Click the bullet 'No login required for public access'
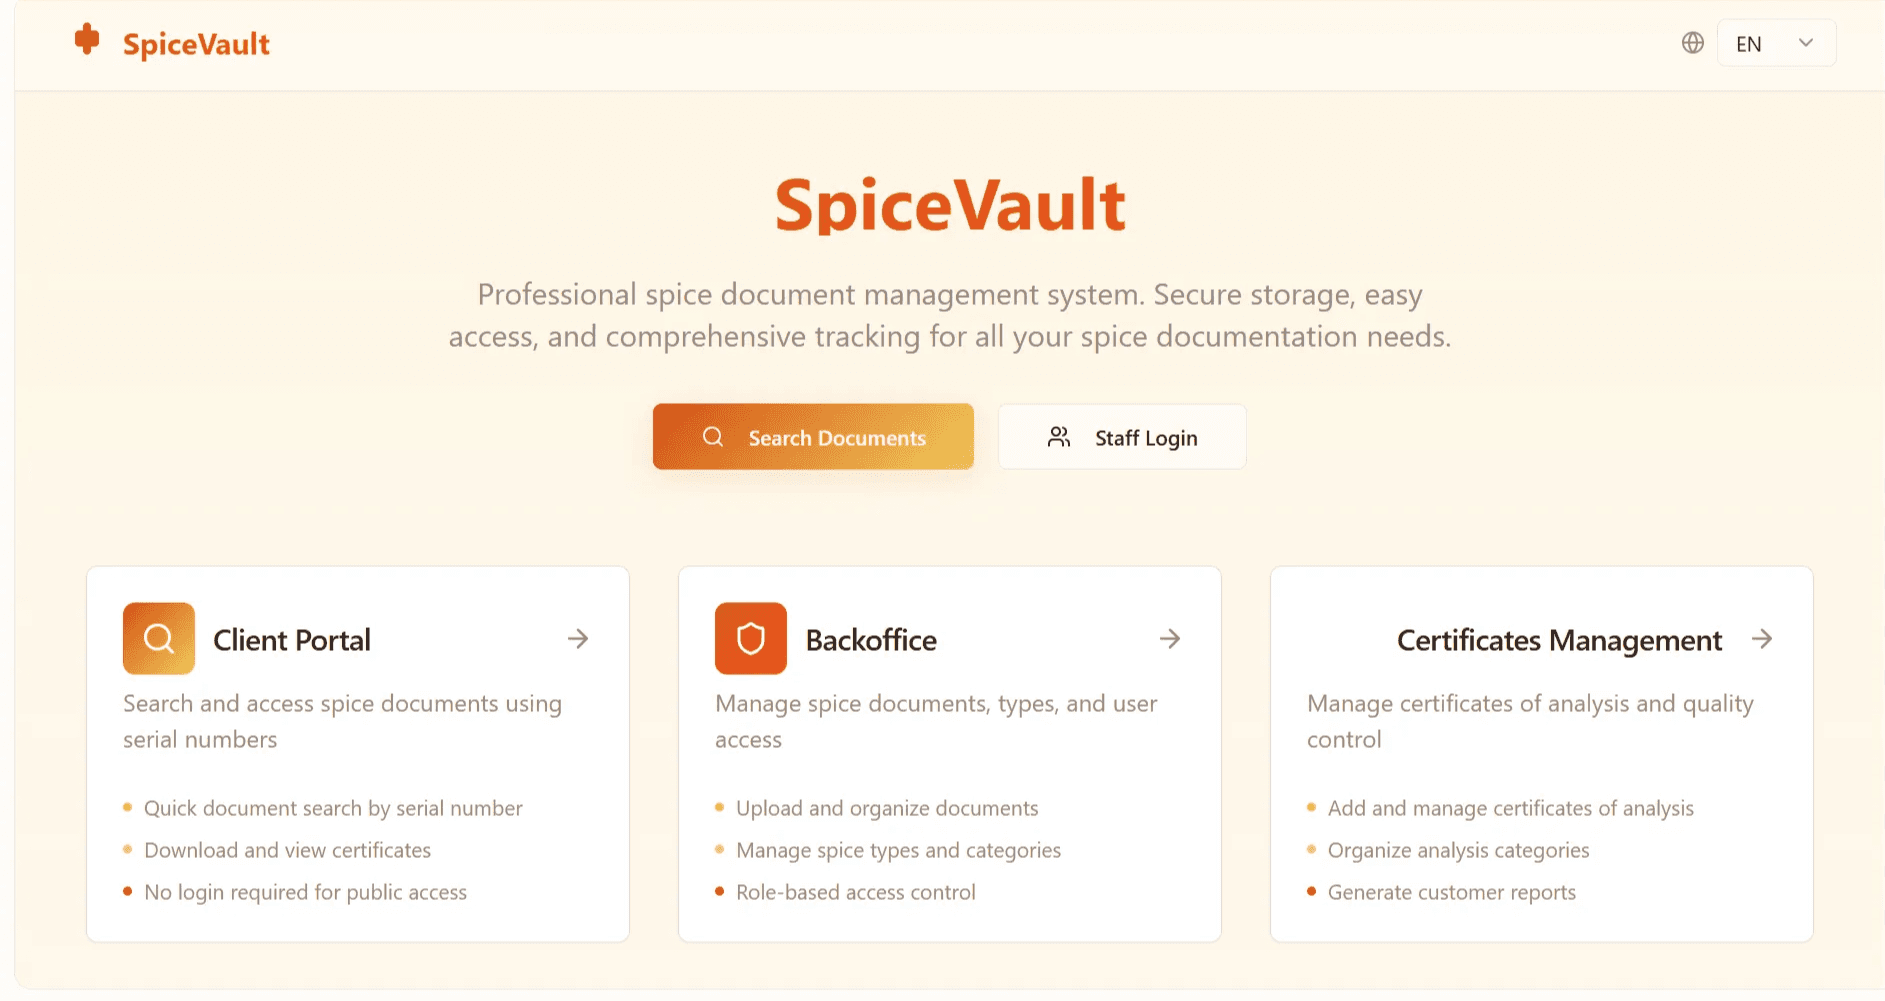Image resolution: width=1885 pixels, height=1001 pixels. (x=305, y=891)
